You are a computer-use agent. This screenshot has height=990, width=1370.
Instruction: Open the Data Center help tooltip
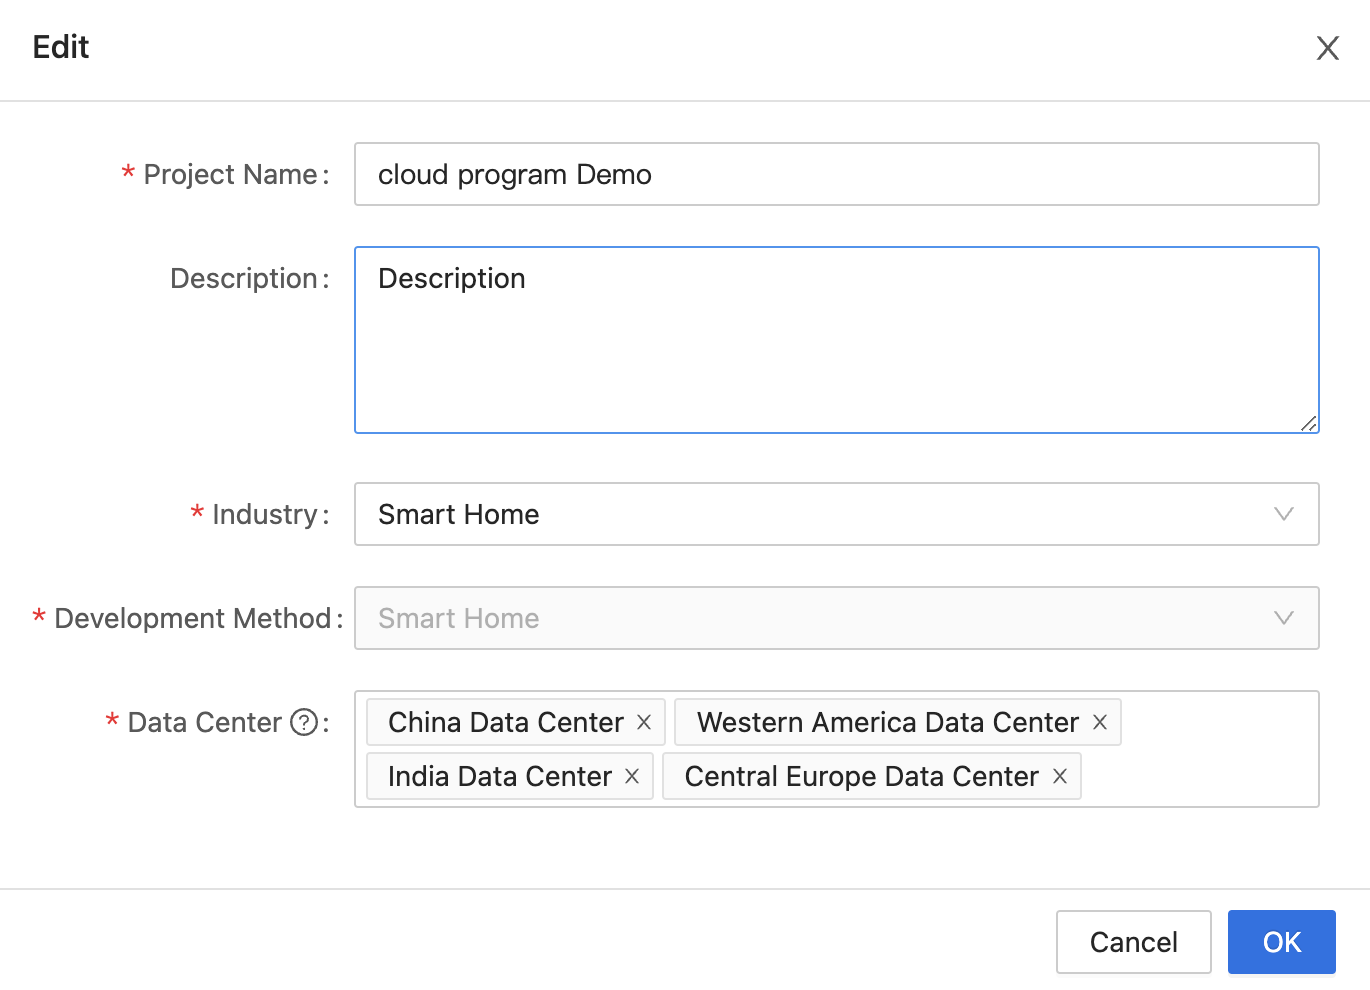click(302, 722)
